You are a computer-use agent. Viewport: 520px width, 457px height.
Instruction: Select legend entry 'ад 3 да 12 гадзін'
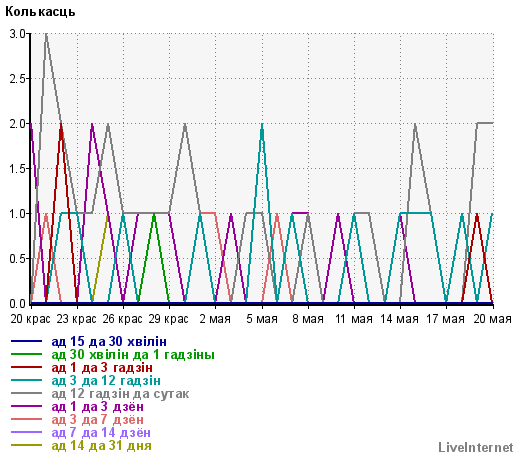pyautogui.click(x=106, y=380)
